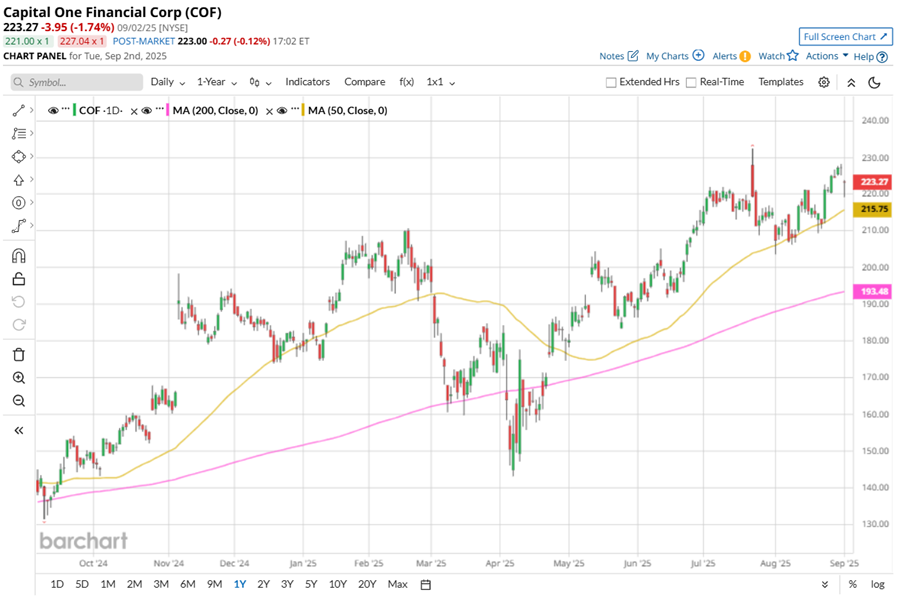Viewport: 903px width, 604px height.
Task: Select the 6M time range
Action: (x=188, y=584)
